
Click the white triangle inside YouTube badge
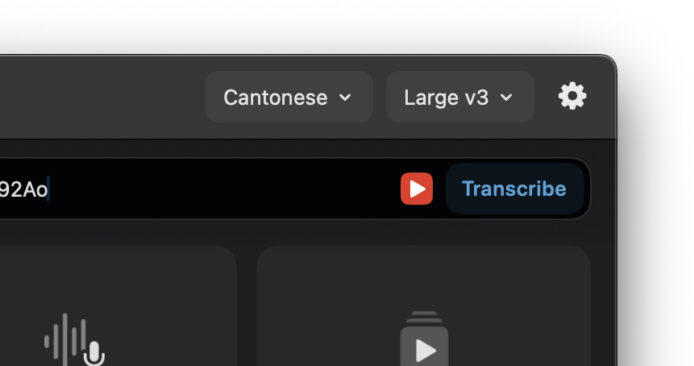coord(417,189)
